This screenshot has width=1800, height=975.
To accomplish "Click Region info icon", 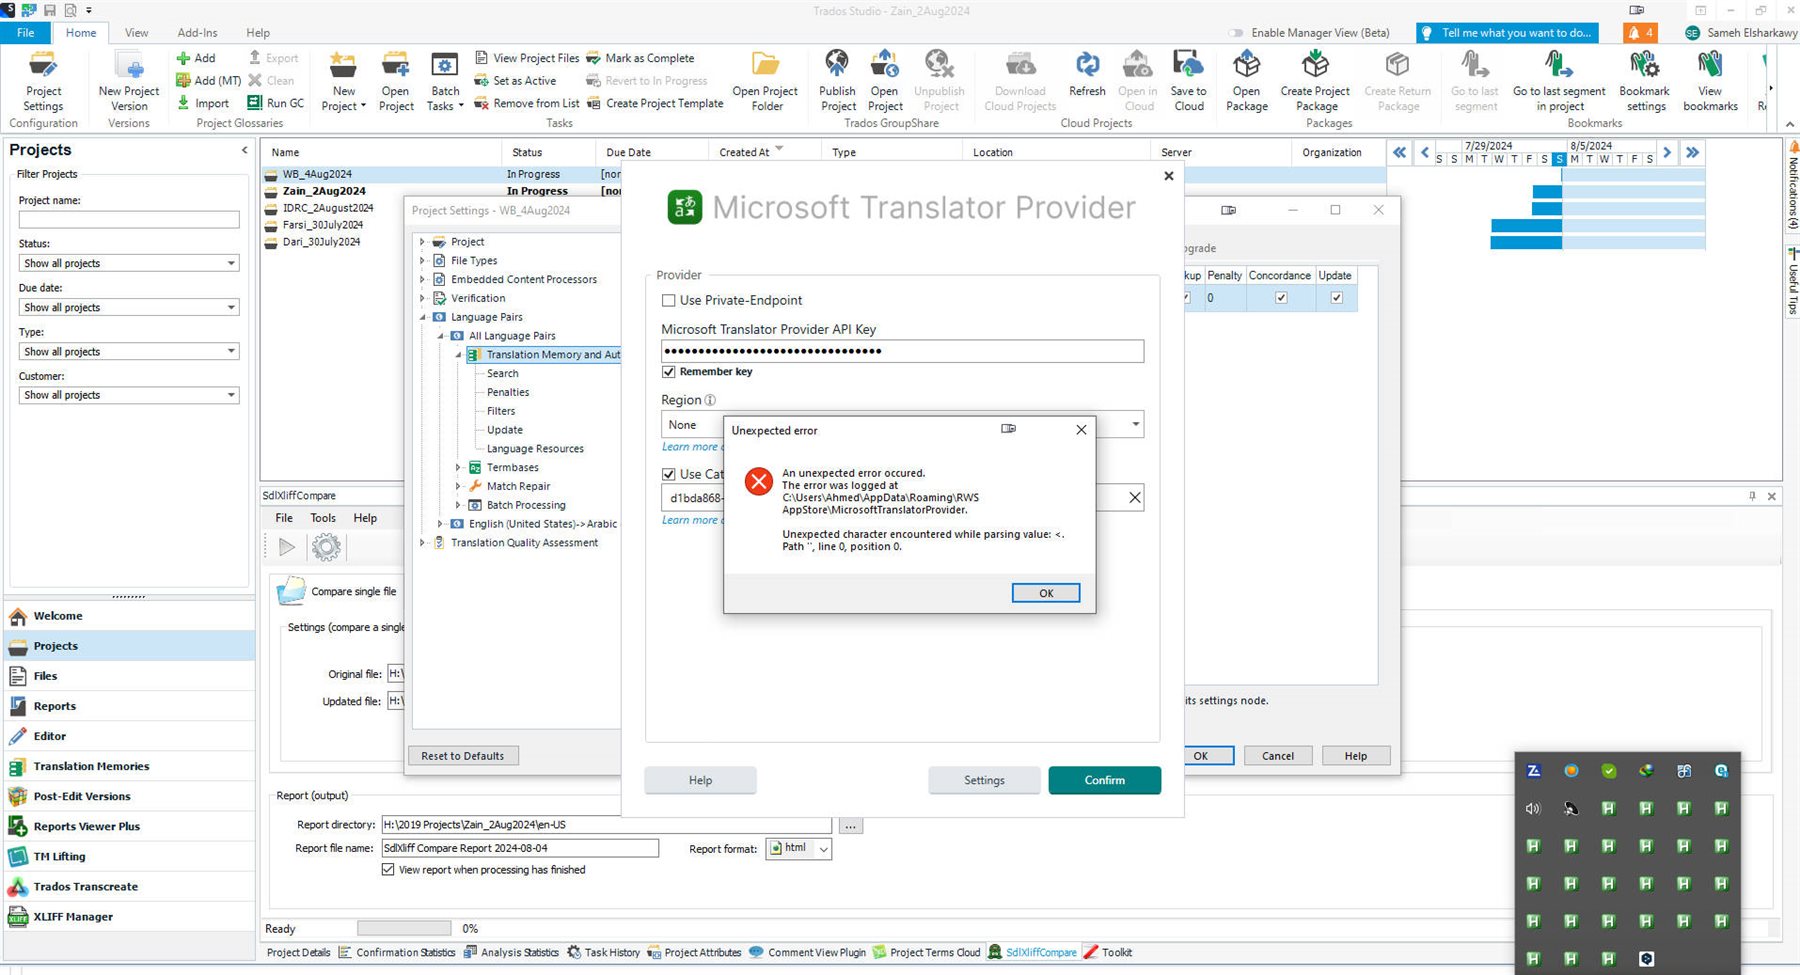I will coord(710,400).
